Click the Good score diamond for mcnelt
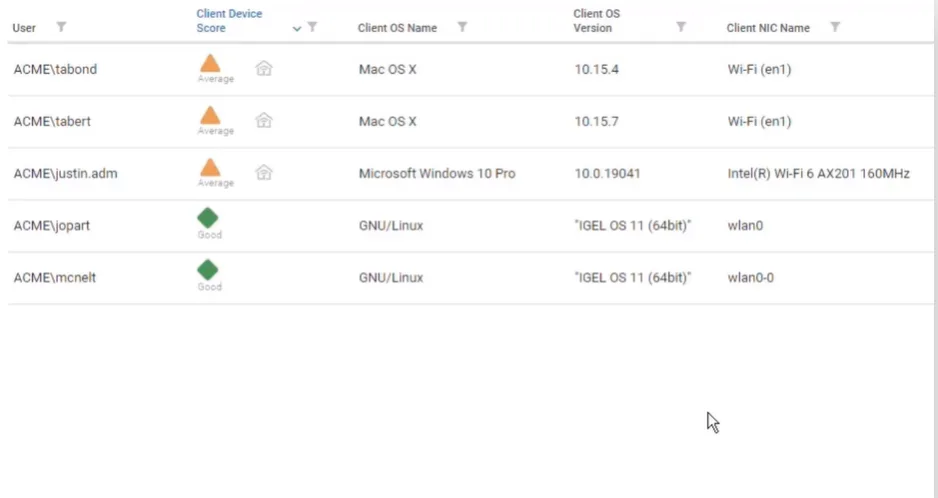 pyautogui.click(x=208, y=270)
